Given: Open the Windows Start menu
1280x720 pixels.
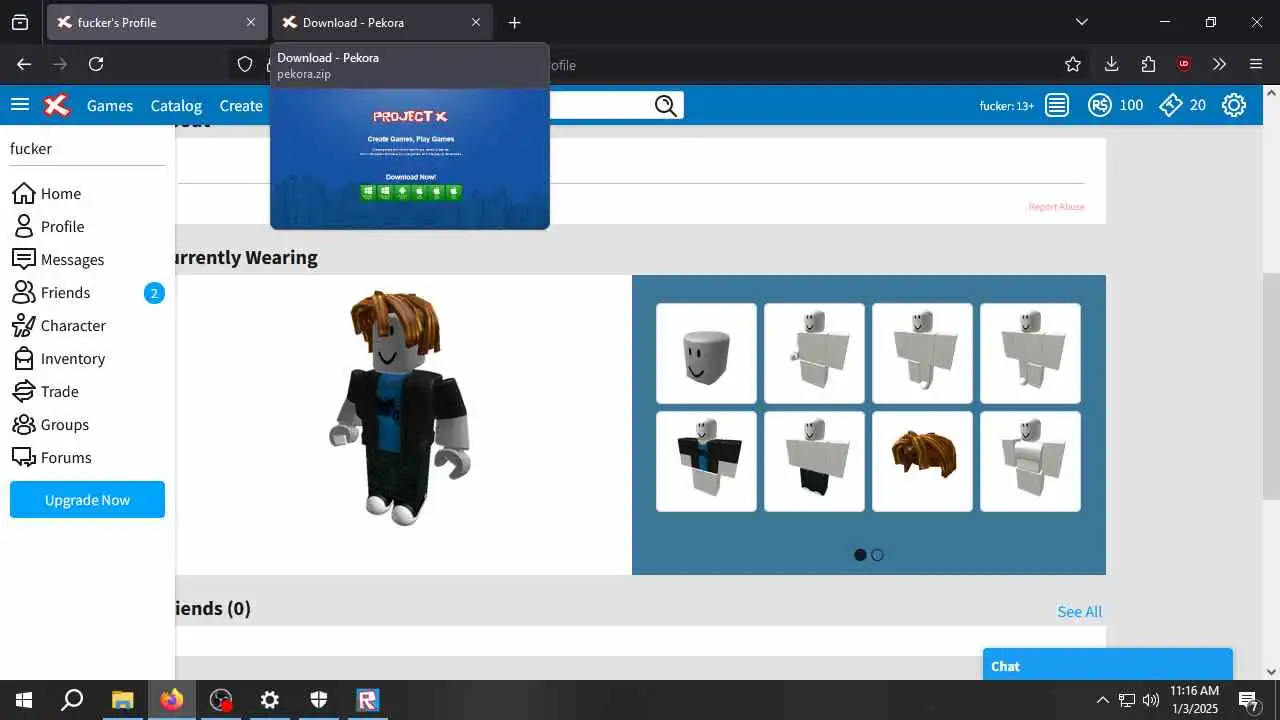Looking at the screenshot, I should point(24,700).
